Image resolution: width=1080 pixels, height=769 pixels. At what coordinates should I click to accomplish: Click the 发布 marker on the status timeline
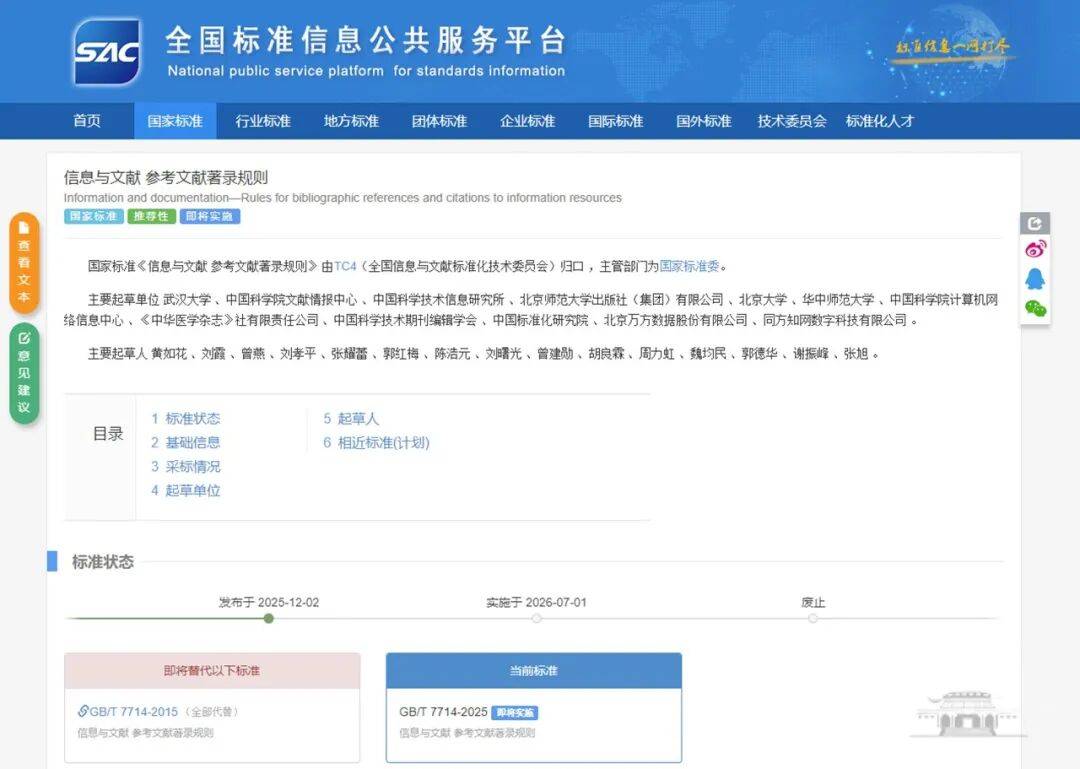[x=268, y=618]
